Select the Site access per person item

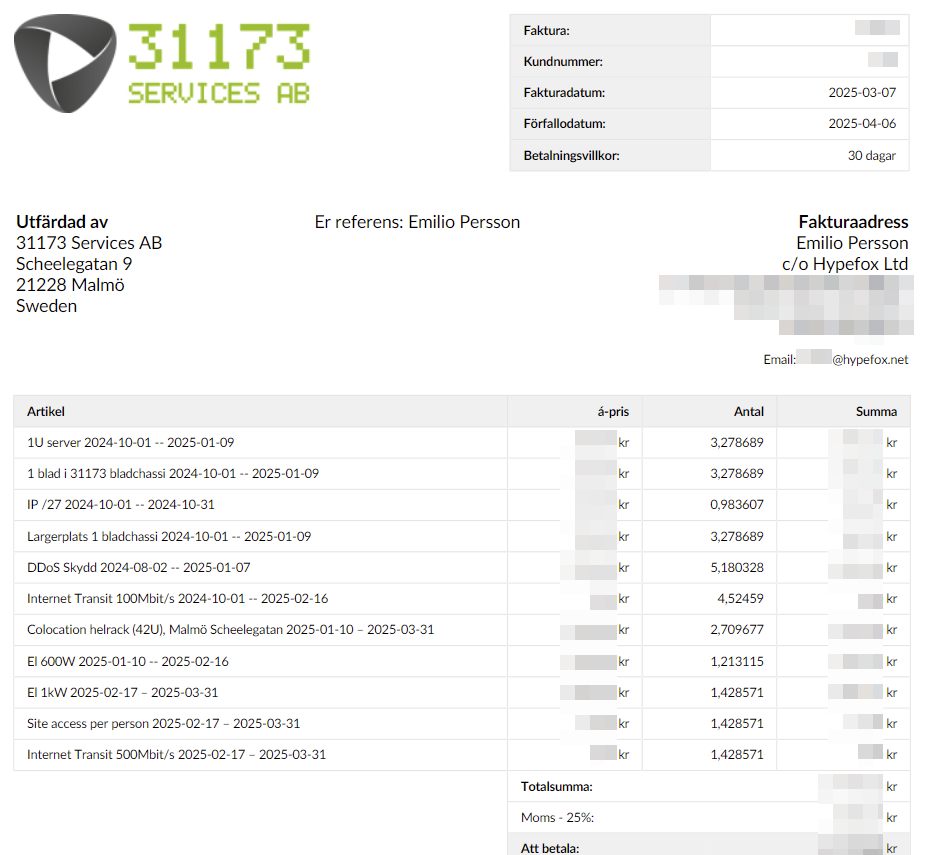coord(163,723)
